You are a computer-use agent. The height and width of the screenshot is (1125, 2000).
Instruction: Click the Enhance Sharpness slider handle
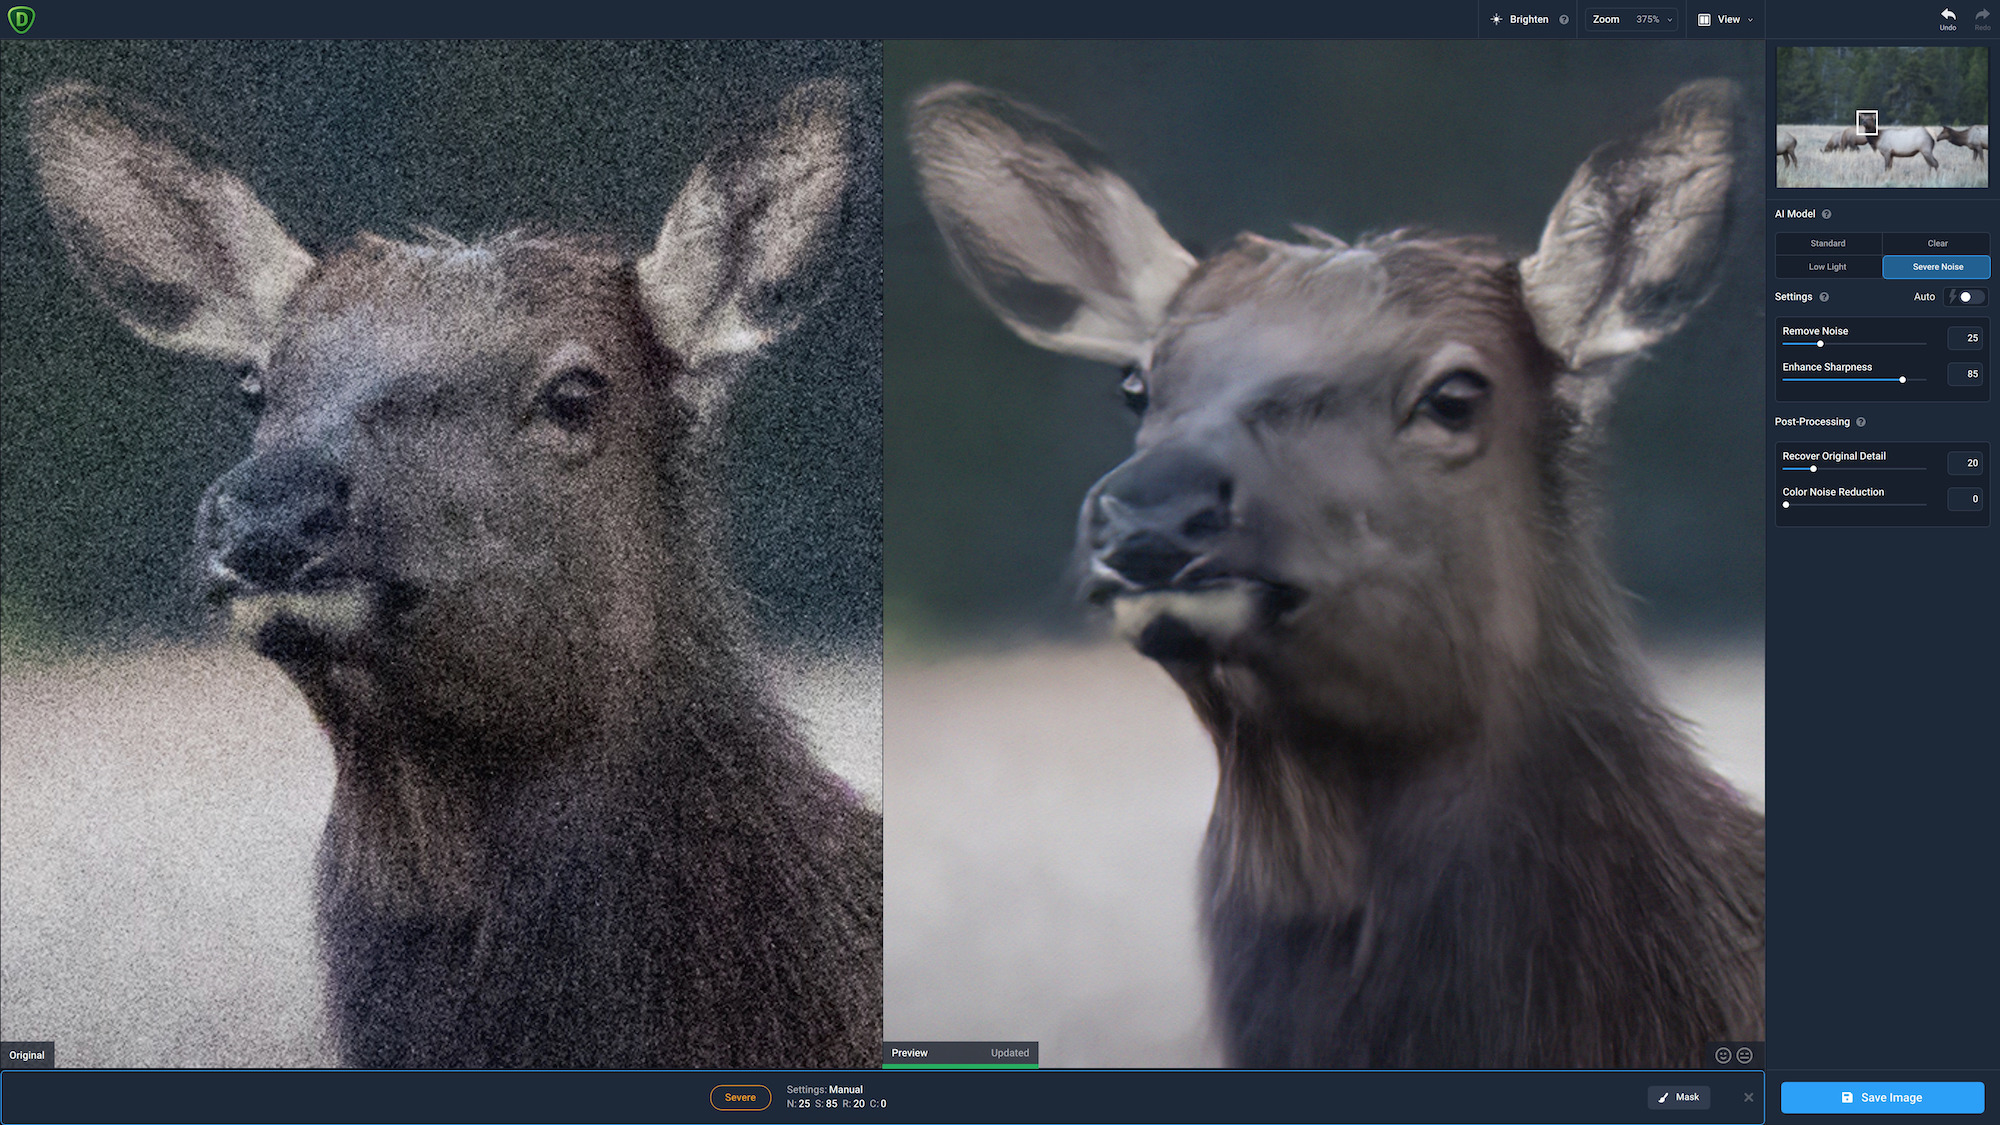point(1902,380)
